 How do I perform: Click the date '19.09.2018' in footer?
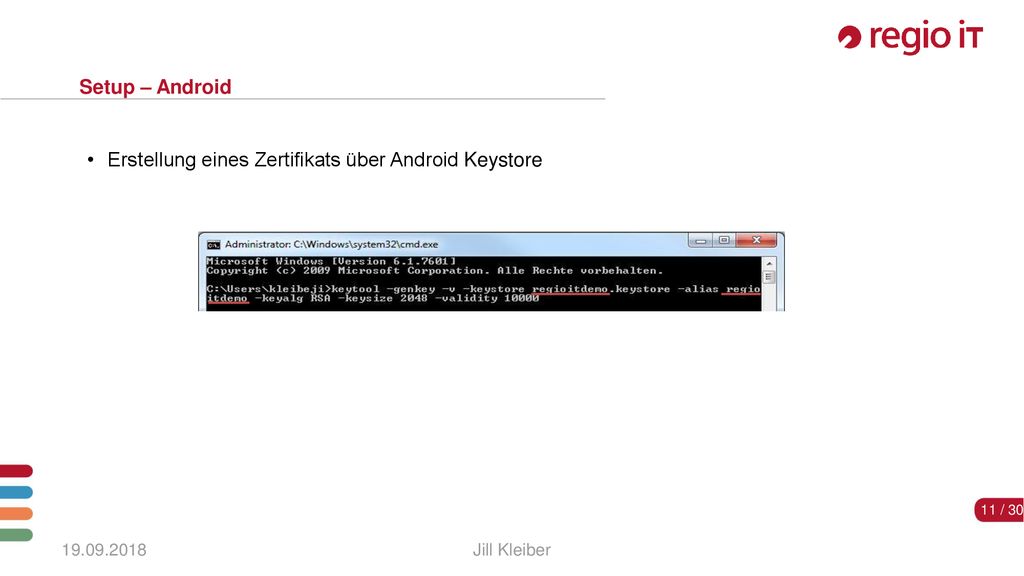pyautogui.click(x=104, y=550)
